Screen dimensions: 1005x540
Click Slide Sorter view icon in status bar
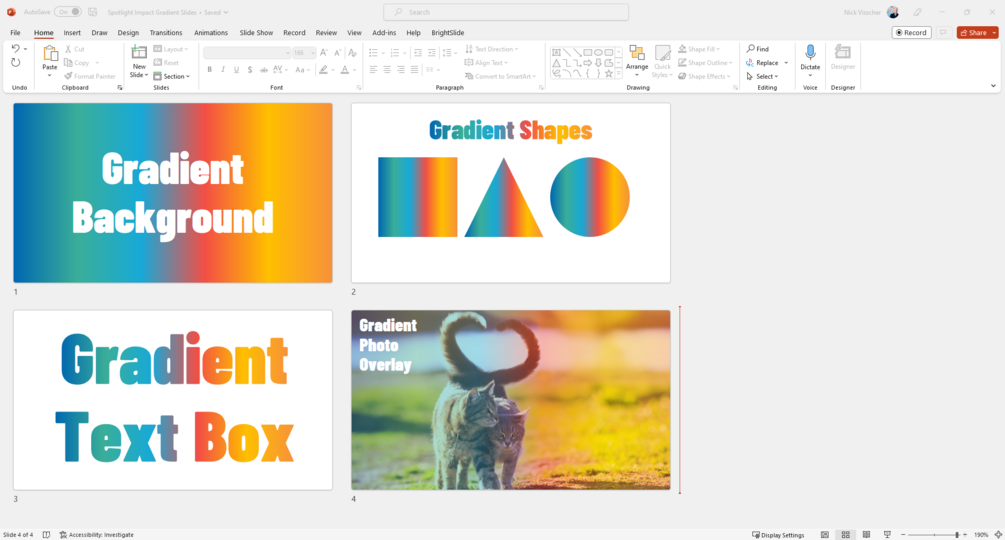tap(845, 534)
